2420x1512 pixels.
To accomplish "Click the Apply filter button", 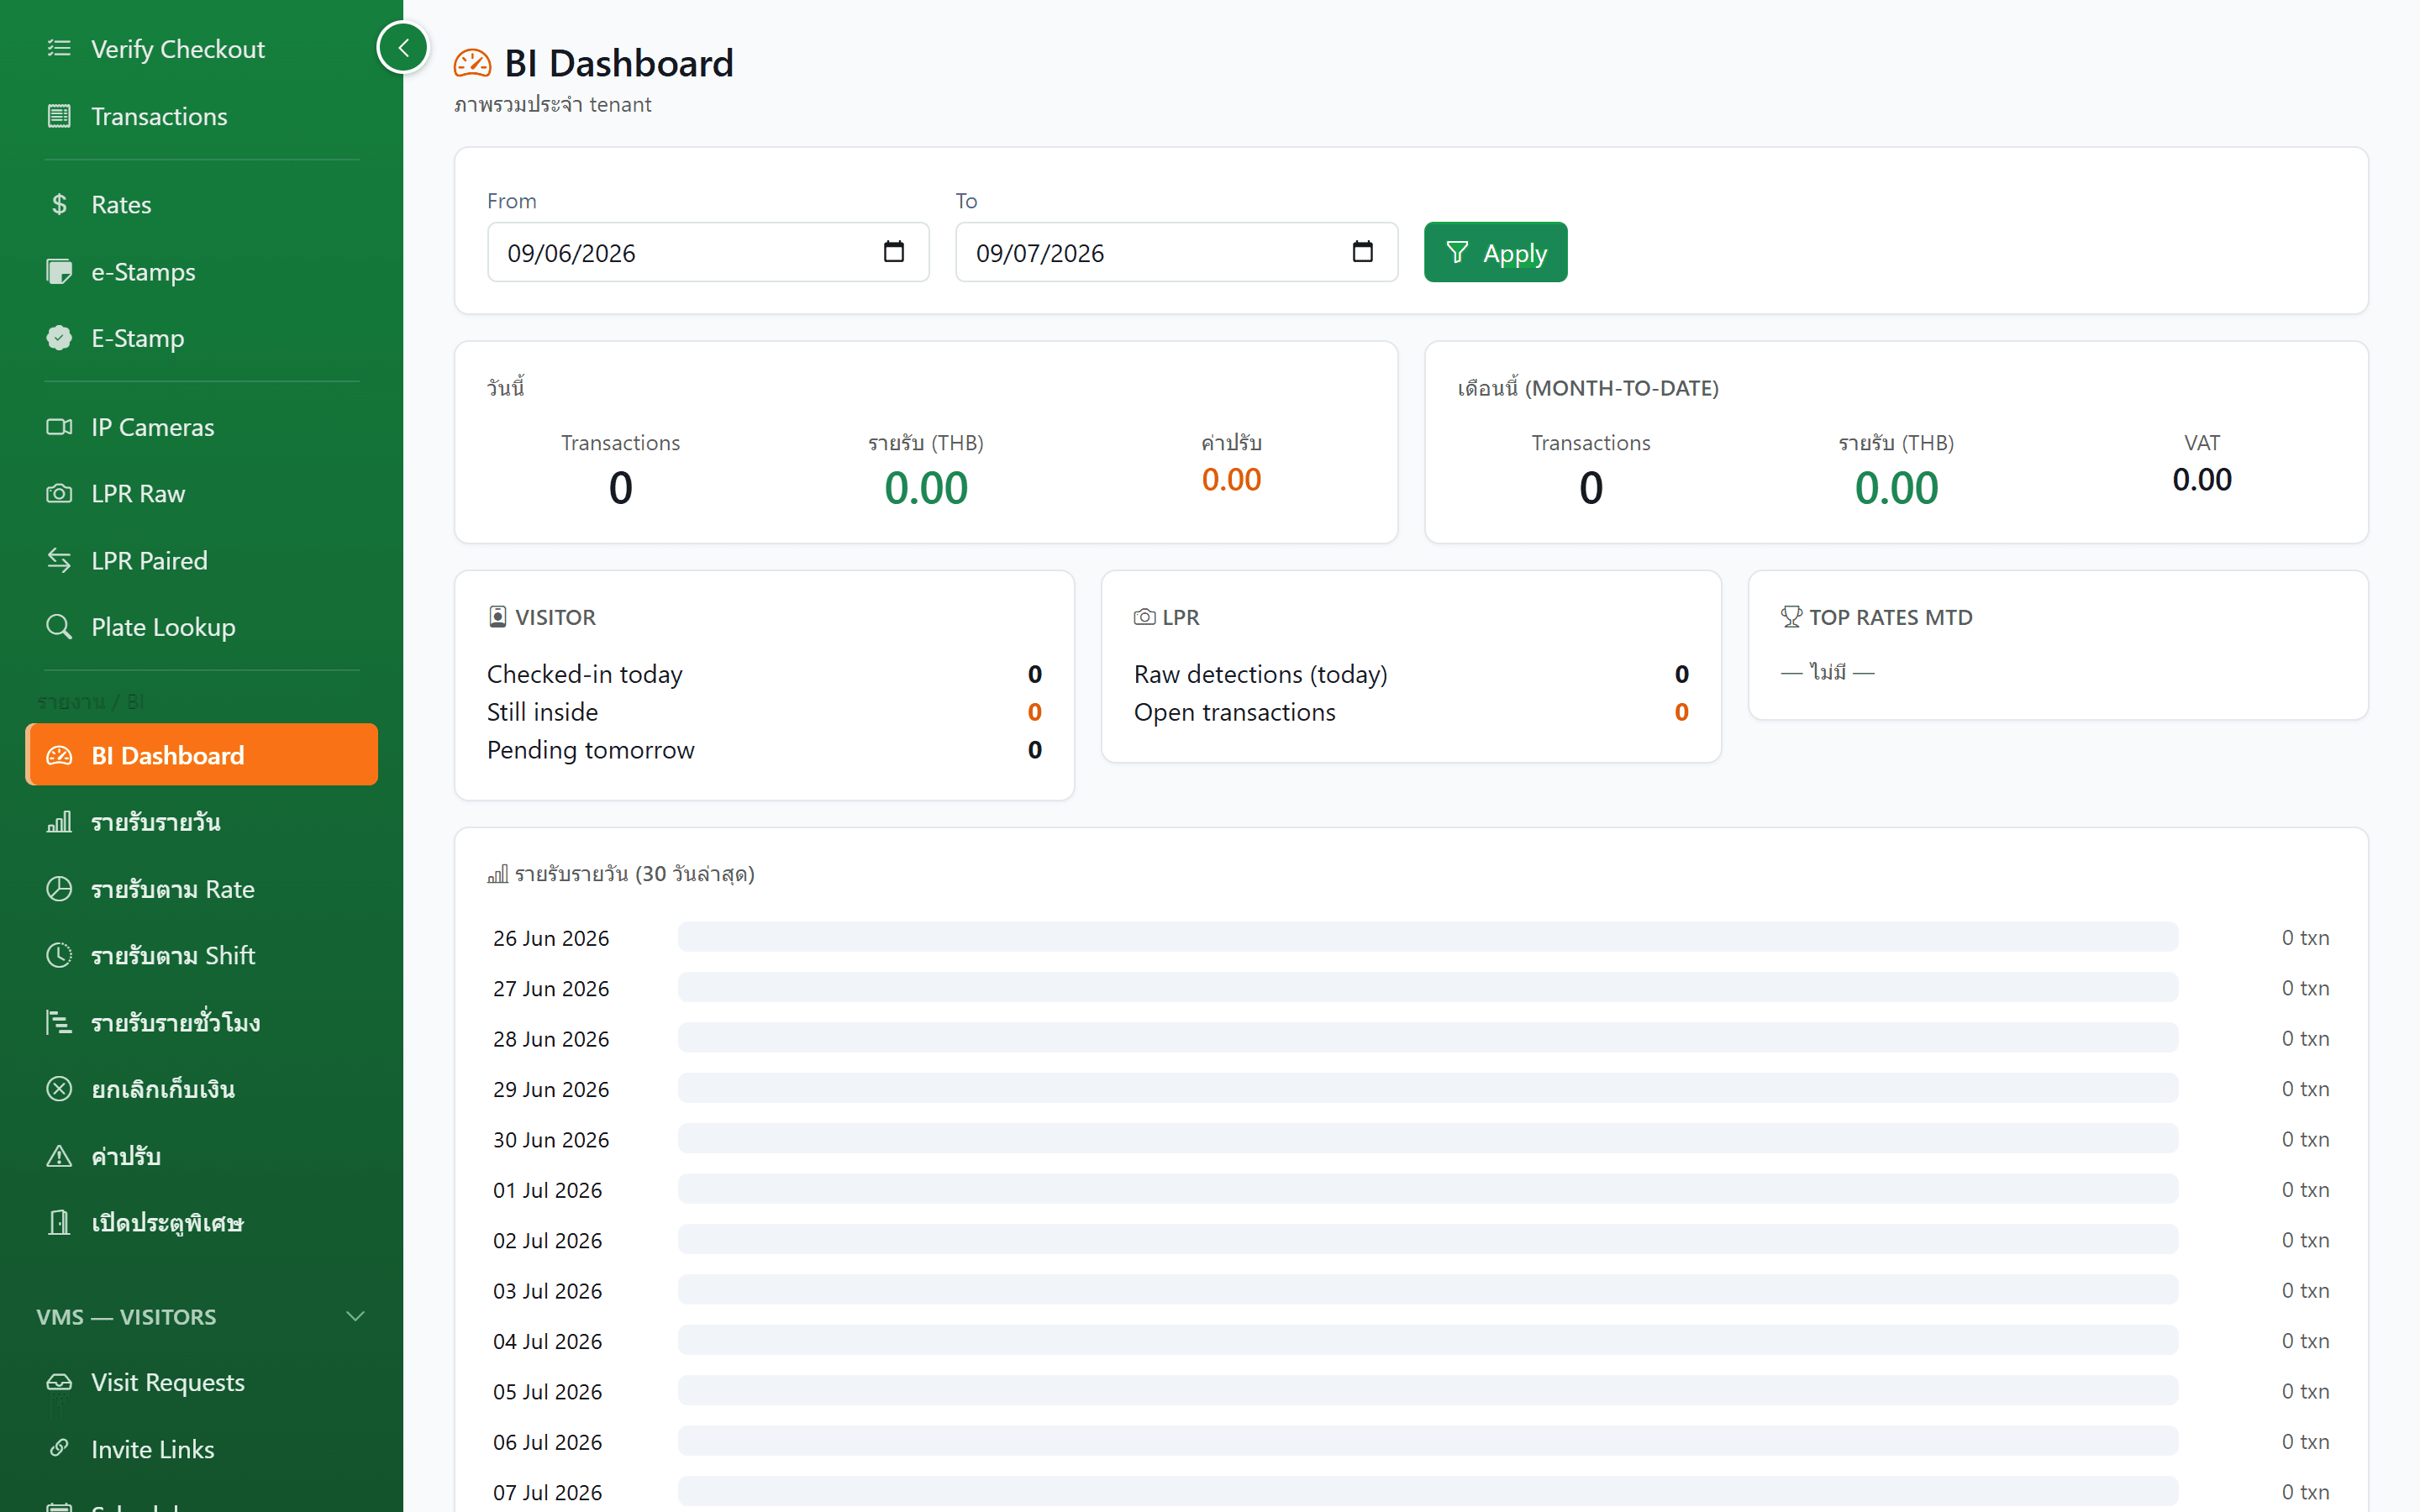I will (1495, 252).
